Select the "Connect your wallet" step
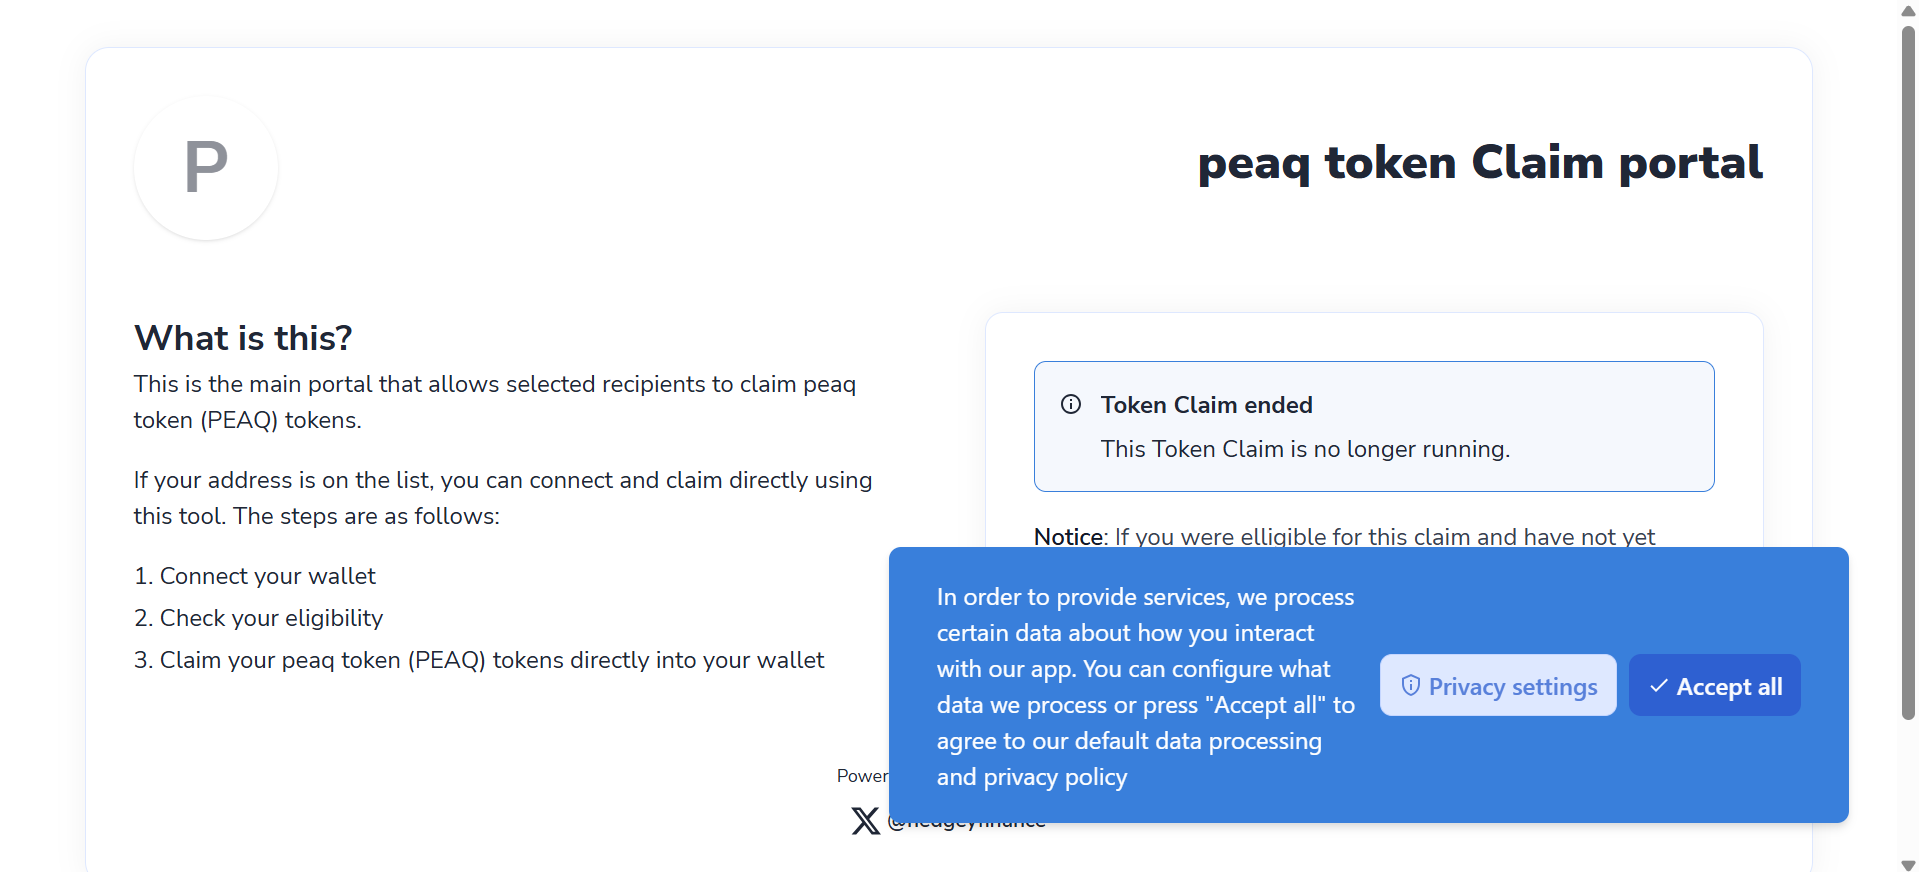 click(x=267, y=576)
